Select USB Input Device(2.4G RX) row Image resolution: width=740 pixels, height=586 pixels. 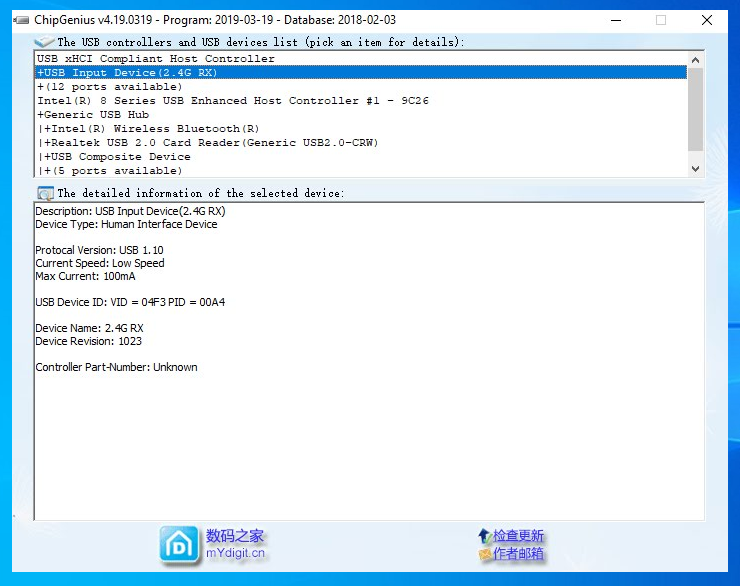point(361,73)
